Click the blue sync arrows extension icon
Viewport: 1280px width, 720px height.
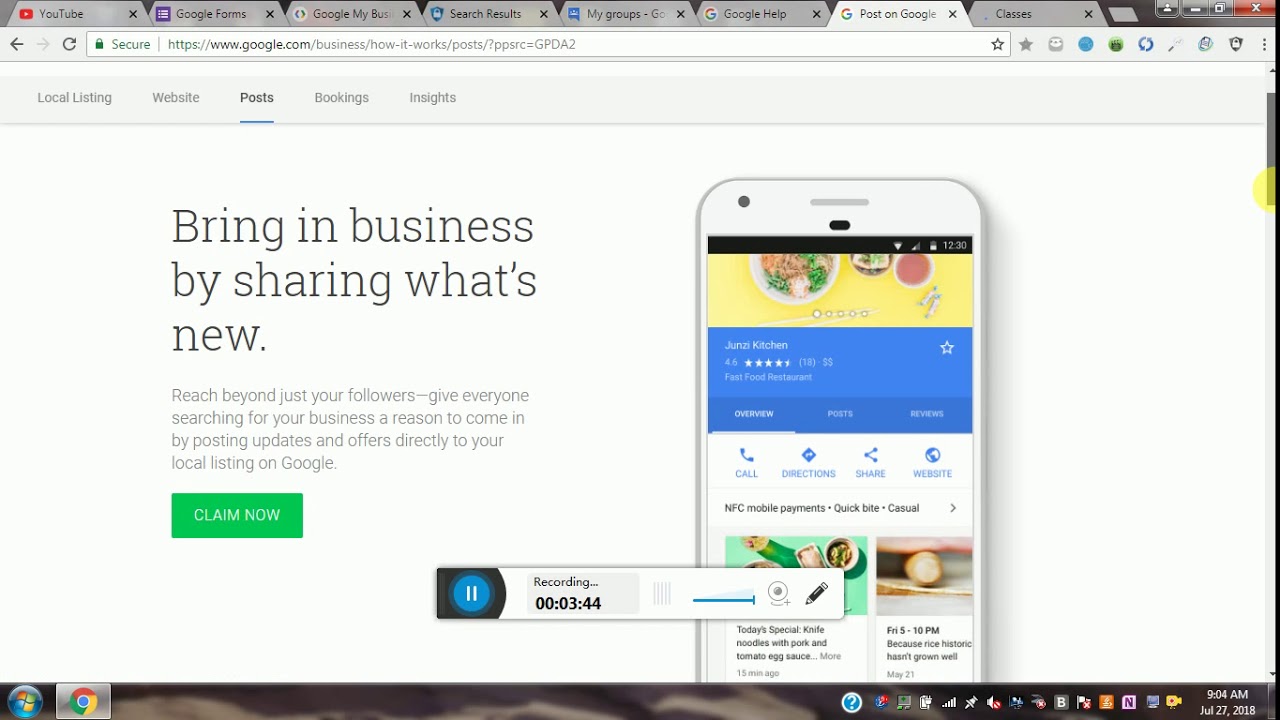tap(1146, 44)
